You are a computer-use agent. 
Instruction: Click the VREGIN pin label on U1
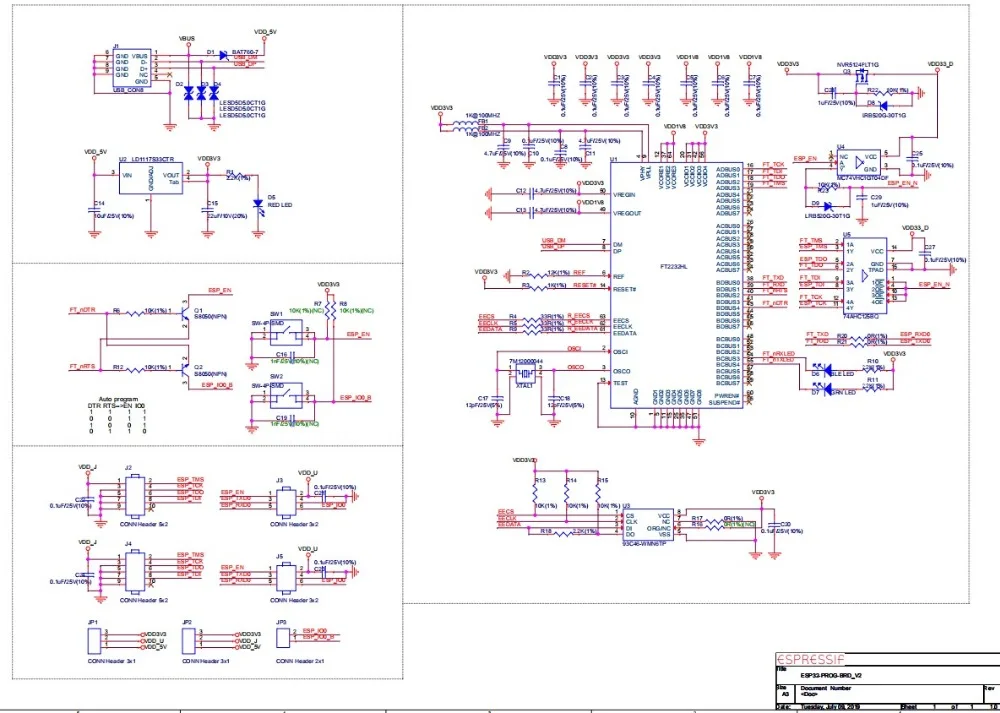tap(624, 195)
